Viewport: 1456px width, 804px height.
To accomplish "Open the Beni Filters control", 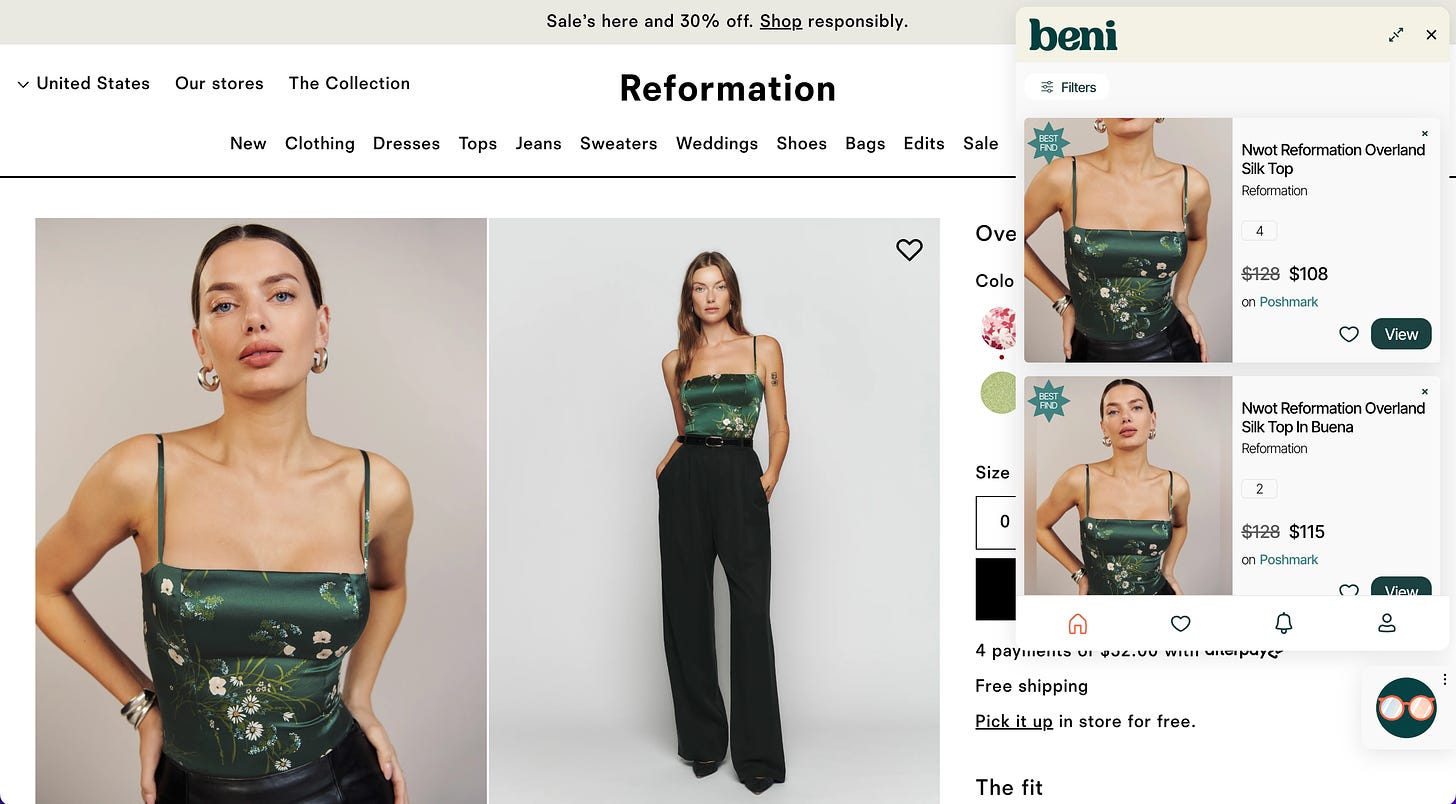I will tap(1067, 87).
